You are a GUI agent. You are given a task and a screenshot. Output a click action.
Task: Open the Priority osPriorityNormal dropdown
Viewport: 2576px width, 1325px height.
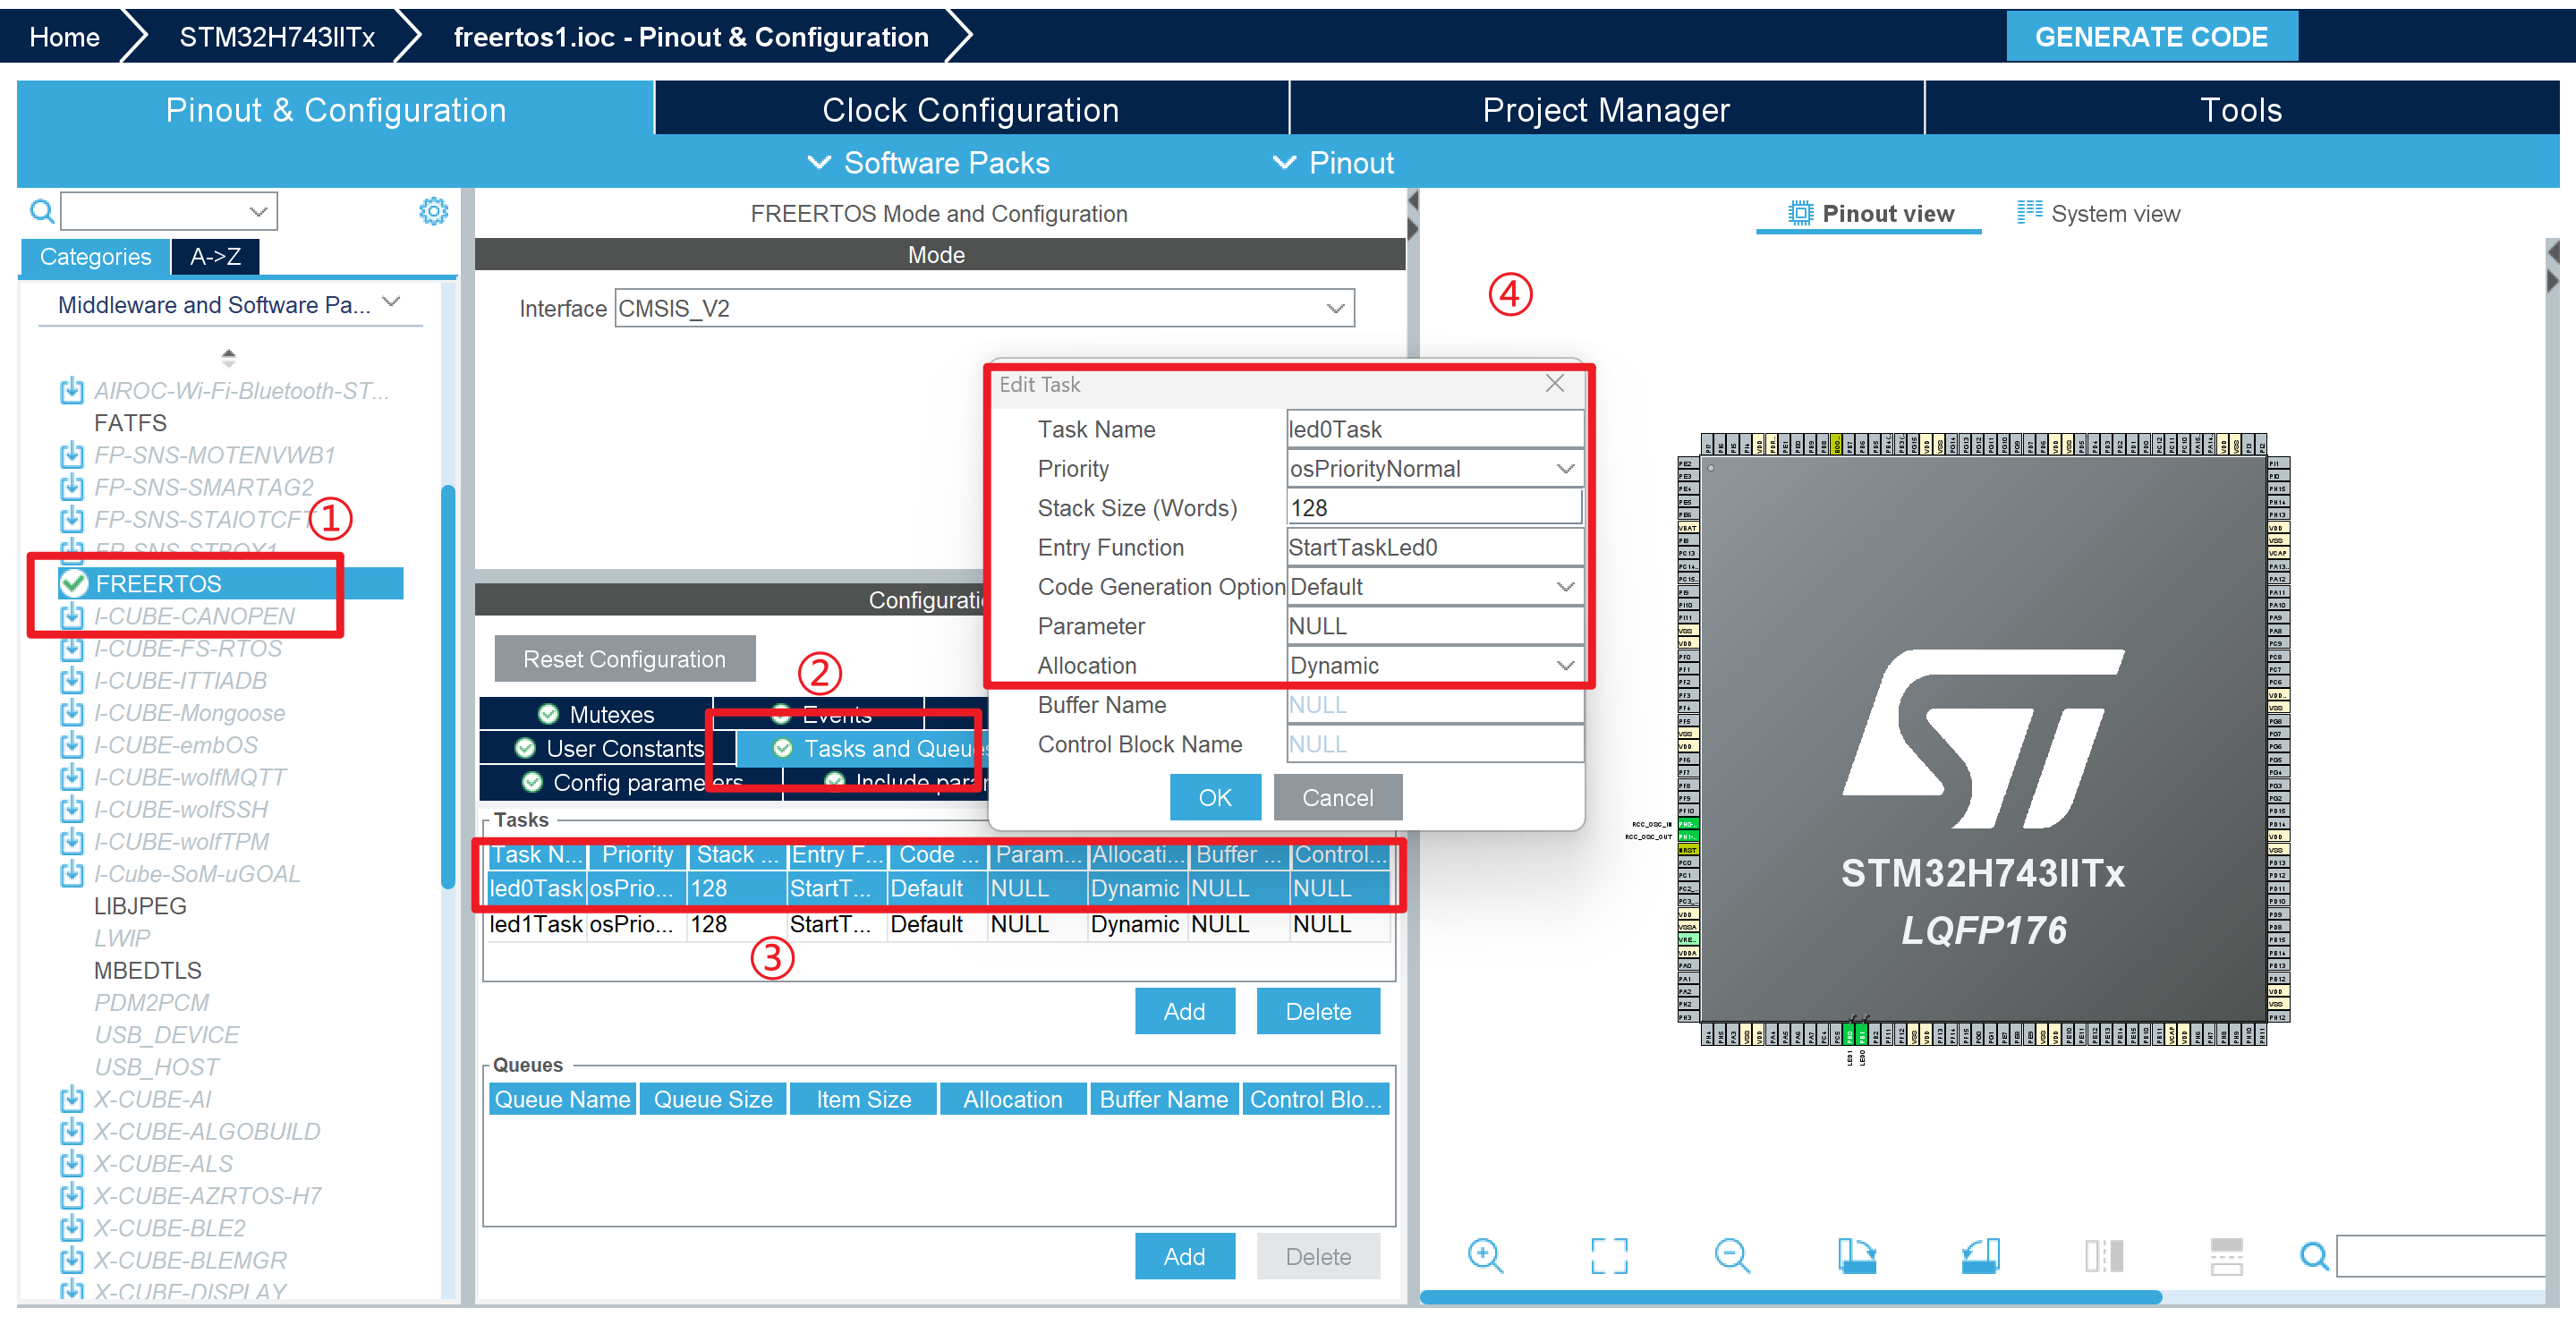tap(1566, 468)
